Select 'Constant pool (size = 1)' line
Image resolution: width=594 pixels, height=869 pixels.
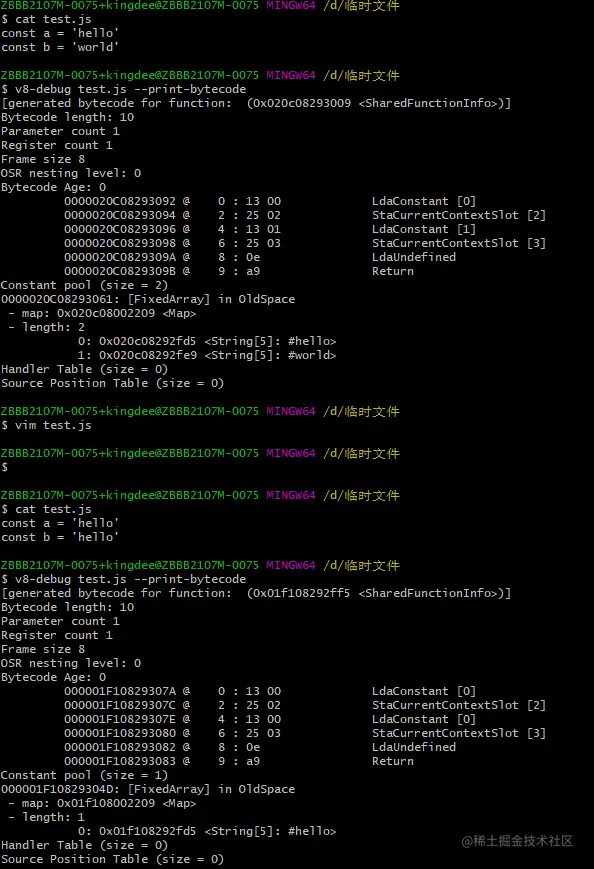[x=84, y=775]
